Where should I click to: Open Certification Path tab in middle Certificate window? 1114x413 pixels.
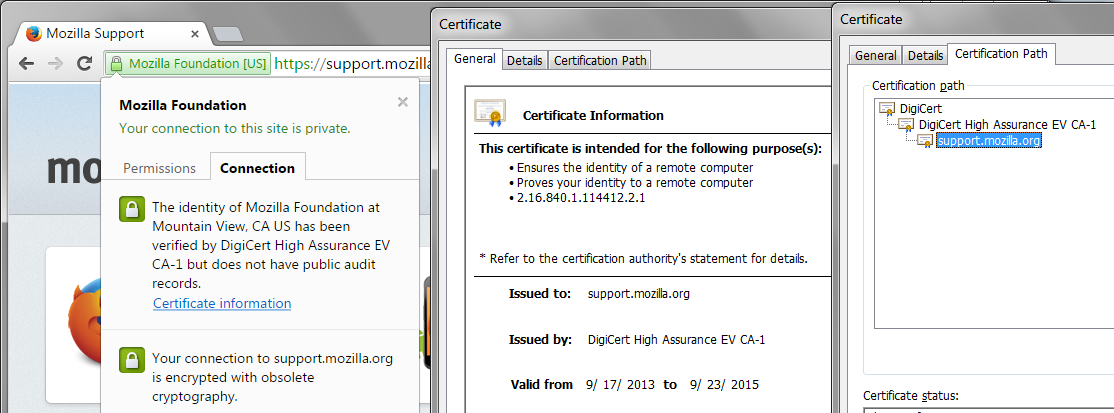pyautogui.click(x=600, y=60)
